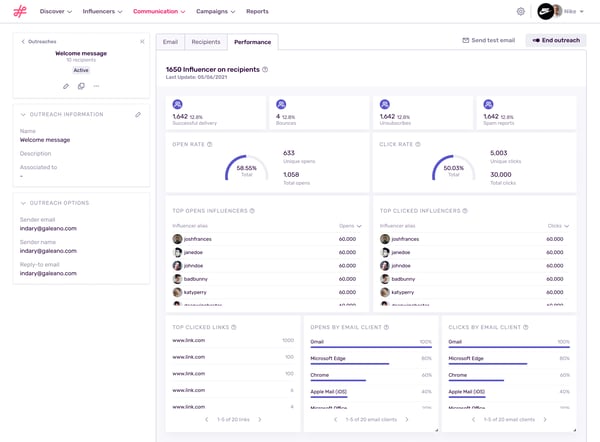Screen dimensions: 600x442
Task: Go to next page of top clicked links
Action: [x=259, y=419]
